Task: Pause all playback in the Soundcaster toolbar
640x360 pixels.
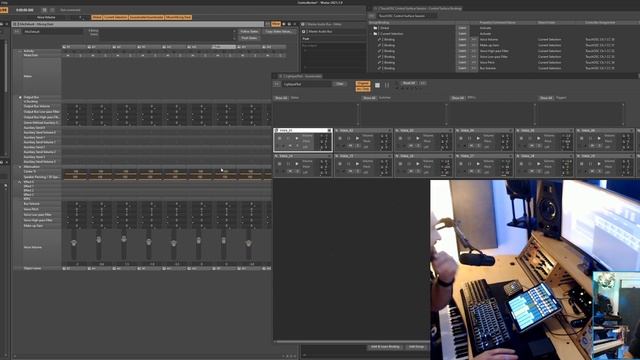Action: [x=387, y=85]
